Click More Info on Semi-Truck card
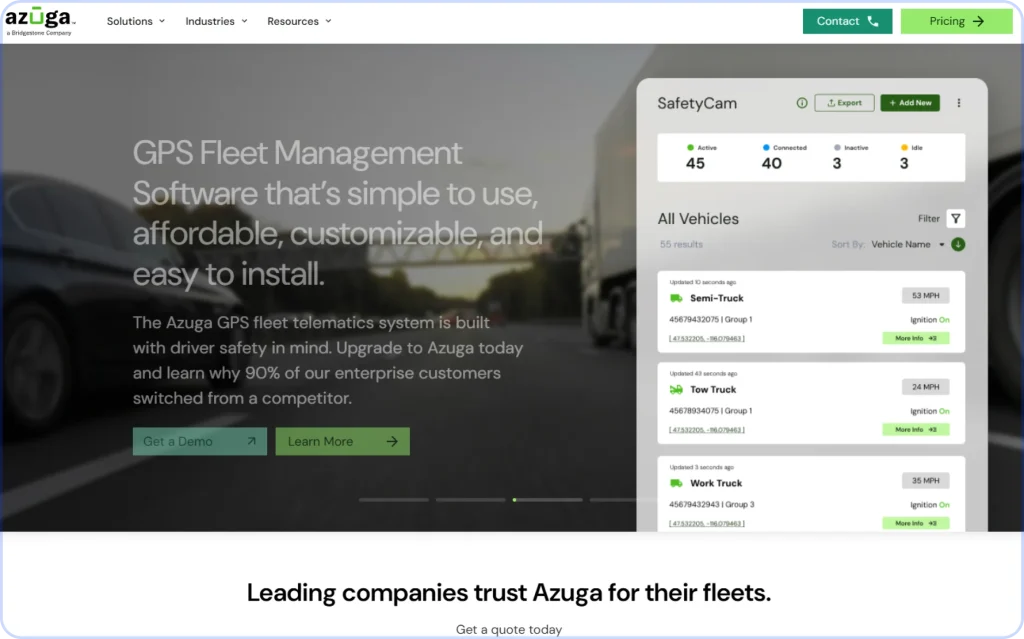1024x639 pixels. [916, 338]
